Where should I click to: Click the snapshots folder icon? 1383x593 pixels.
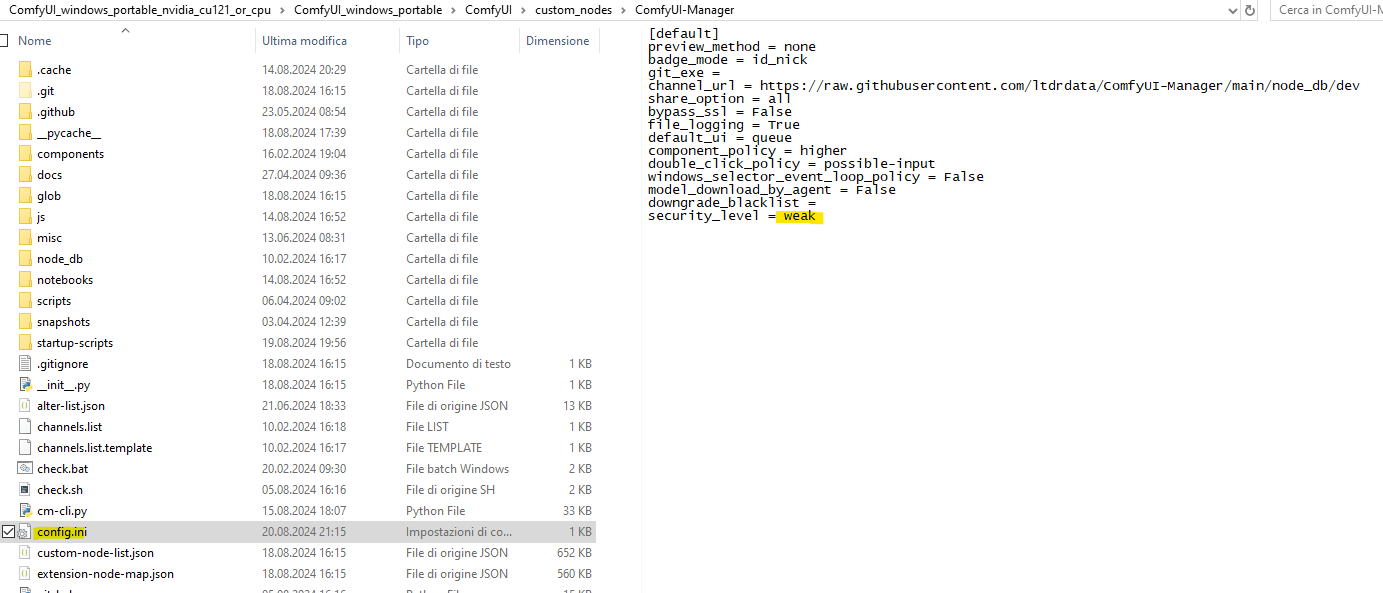point(25,322)
